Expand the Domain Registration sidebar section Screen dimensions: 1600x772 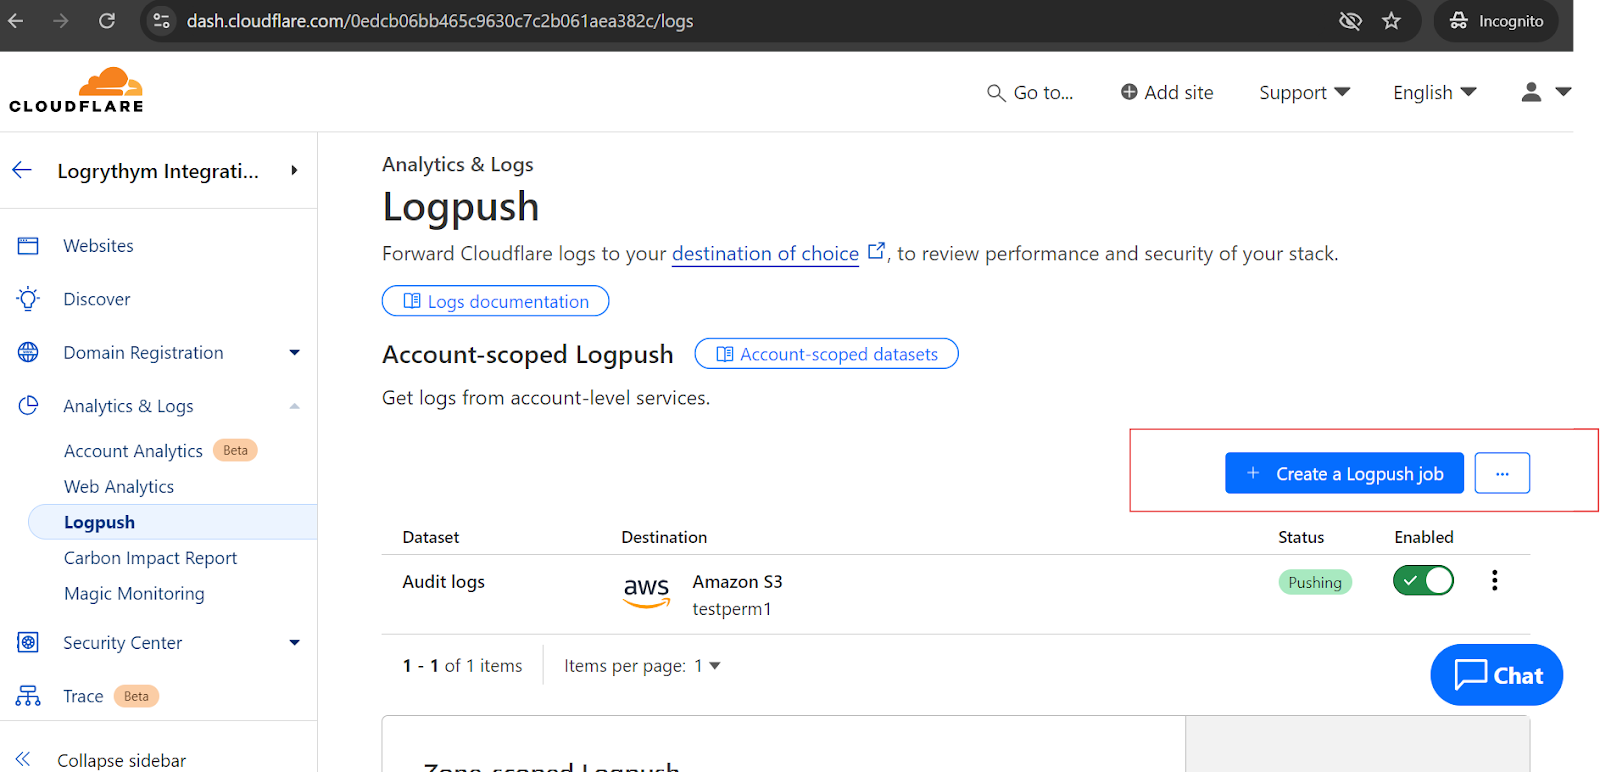[x=294, y=353]
